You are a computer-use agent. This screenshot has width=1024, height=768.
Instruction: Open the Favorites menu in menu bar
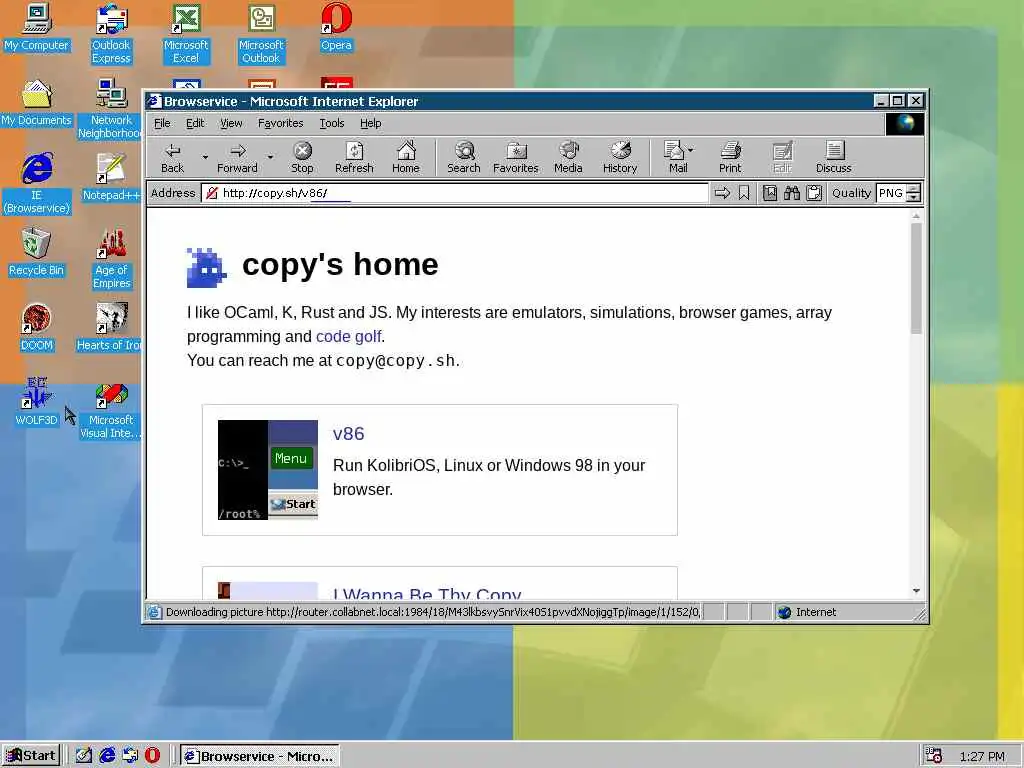pyautogui.click(x=281, y=123)
